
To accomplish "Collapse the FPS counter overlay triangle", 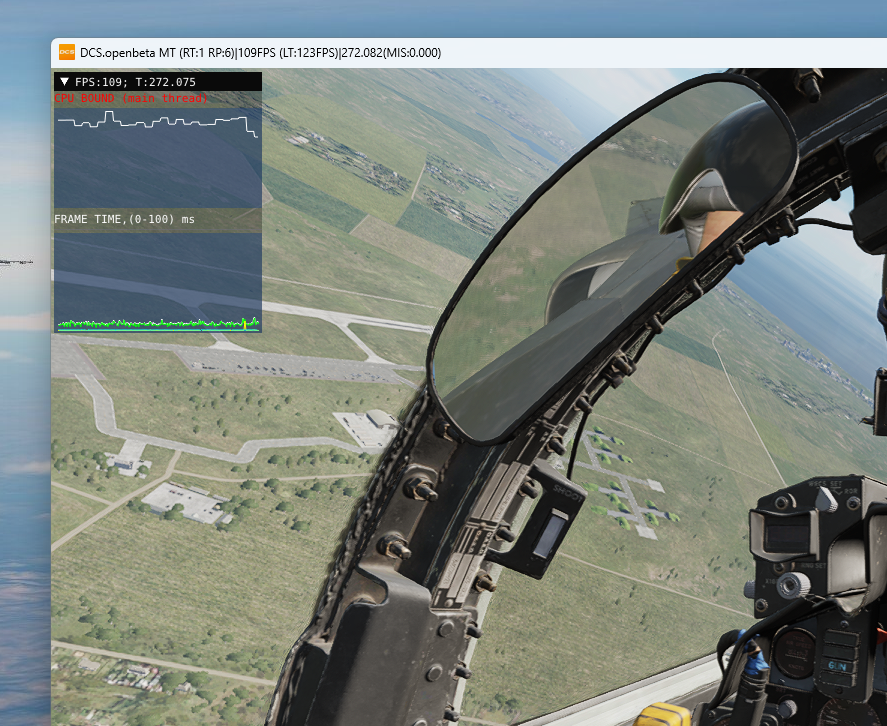I will click(64, 81).
